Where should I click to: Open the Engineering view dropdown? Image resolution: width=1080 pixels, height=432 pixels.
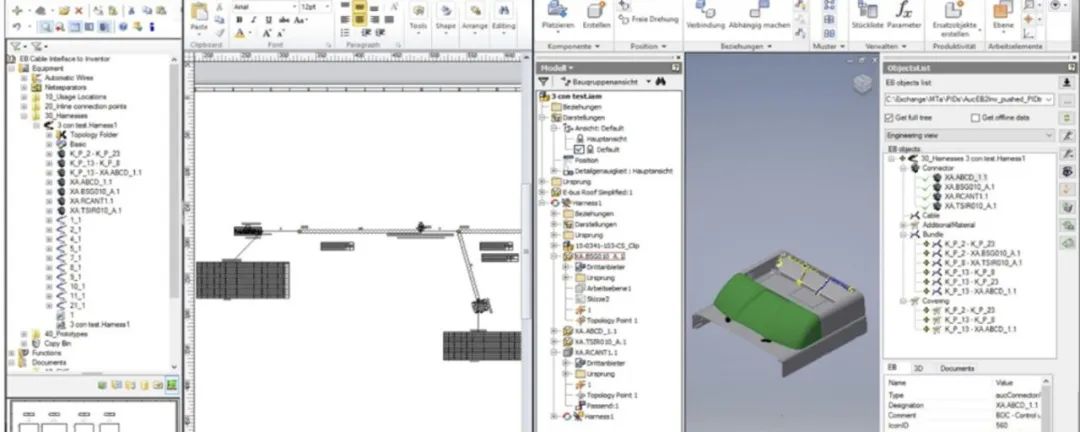click(x=968, y=133)
